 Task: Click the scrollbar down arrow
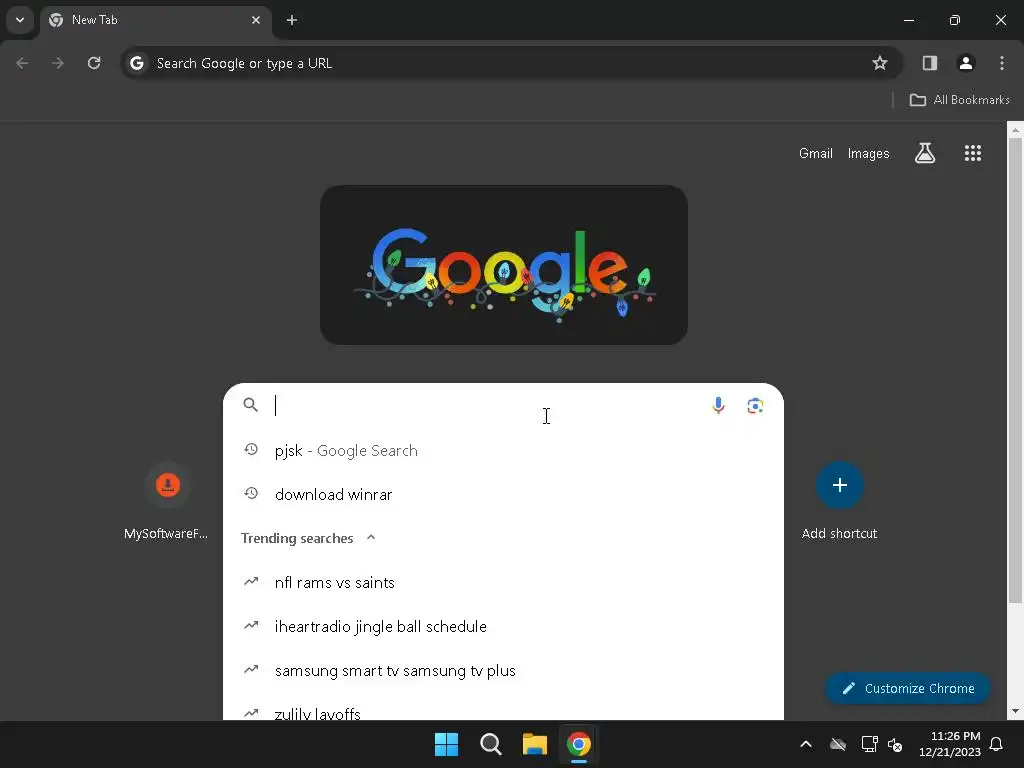pyautogui.click(x=1015, y=711)
